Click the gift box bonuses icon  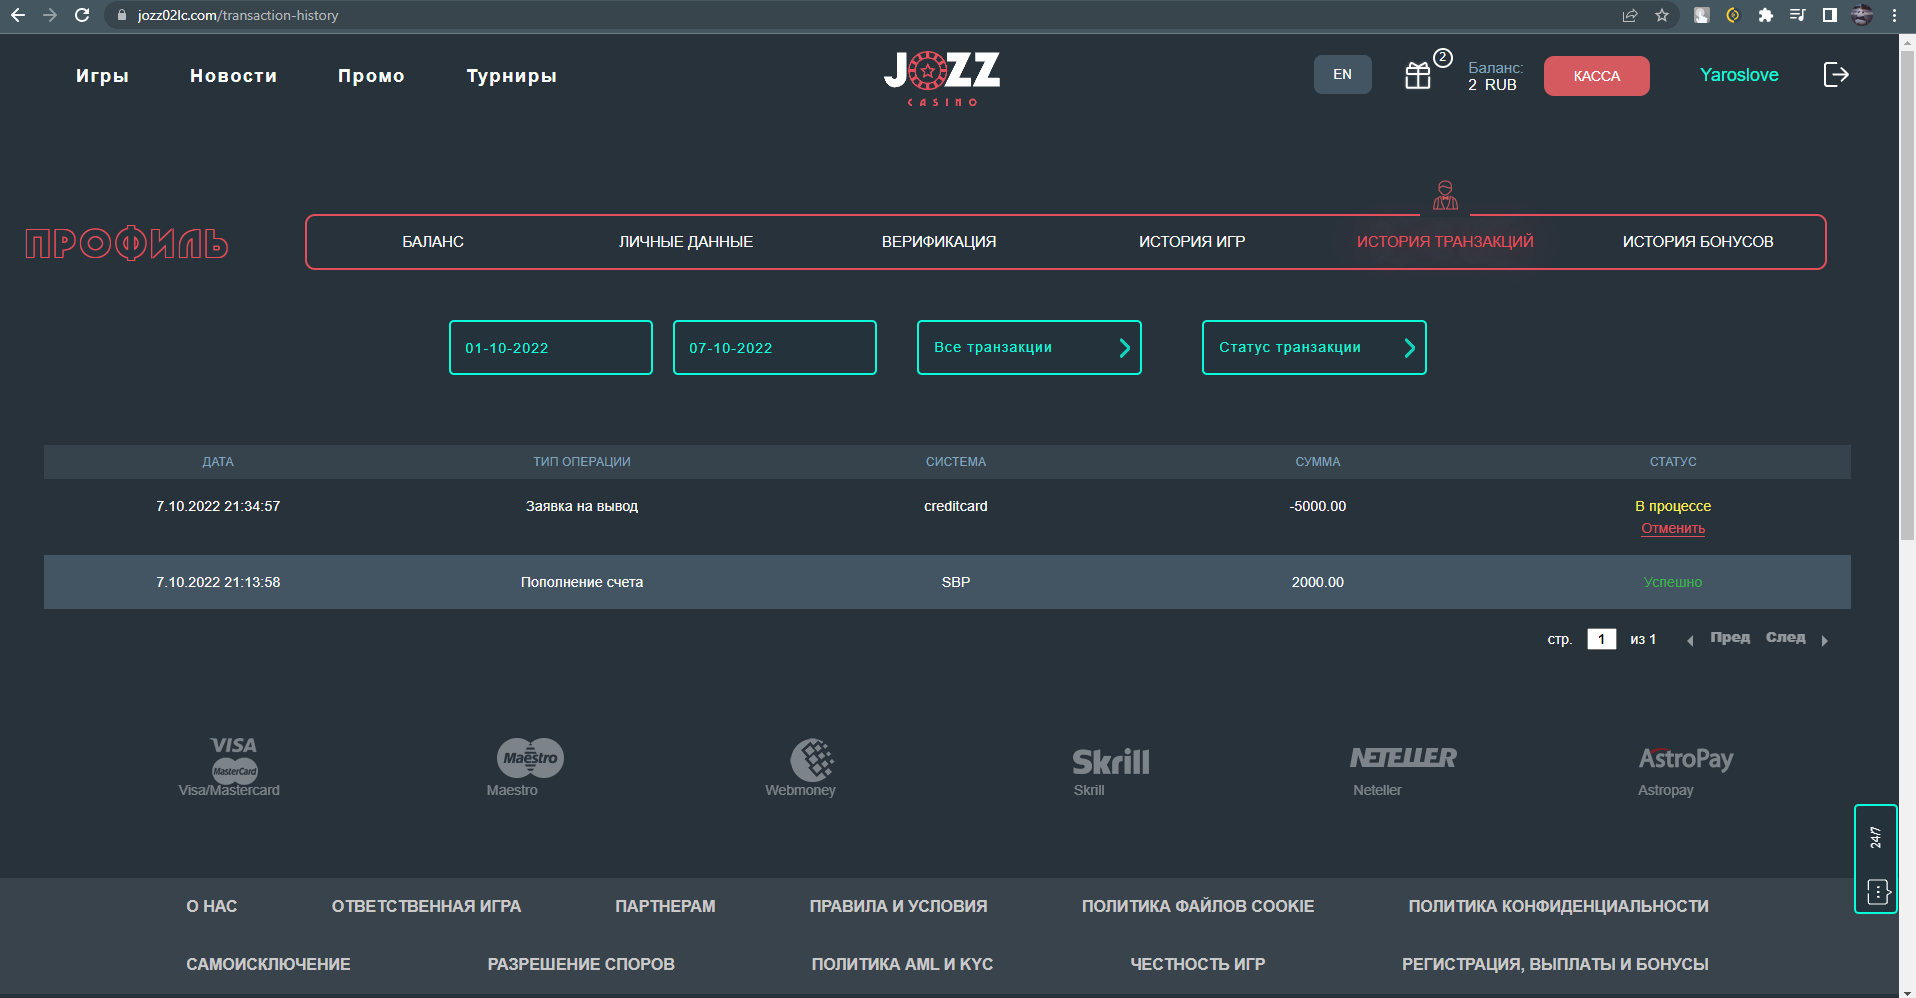pyautogui.click(x=1418, y=76)
